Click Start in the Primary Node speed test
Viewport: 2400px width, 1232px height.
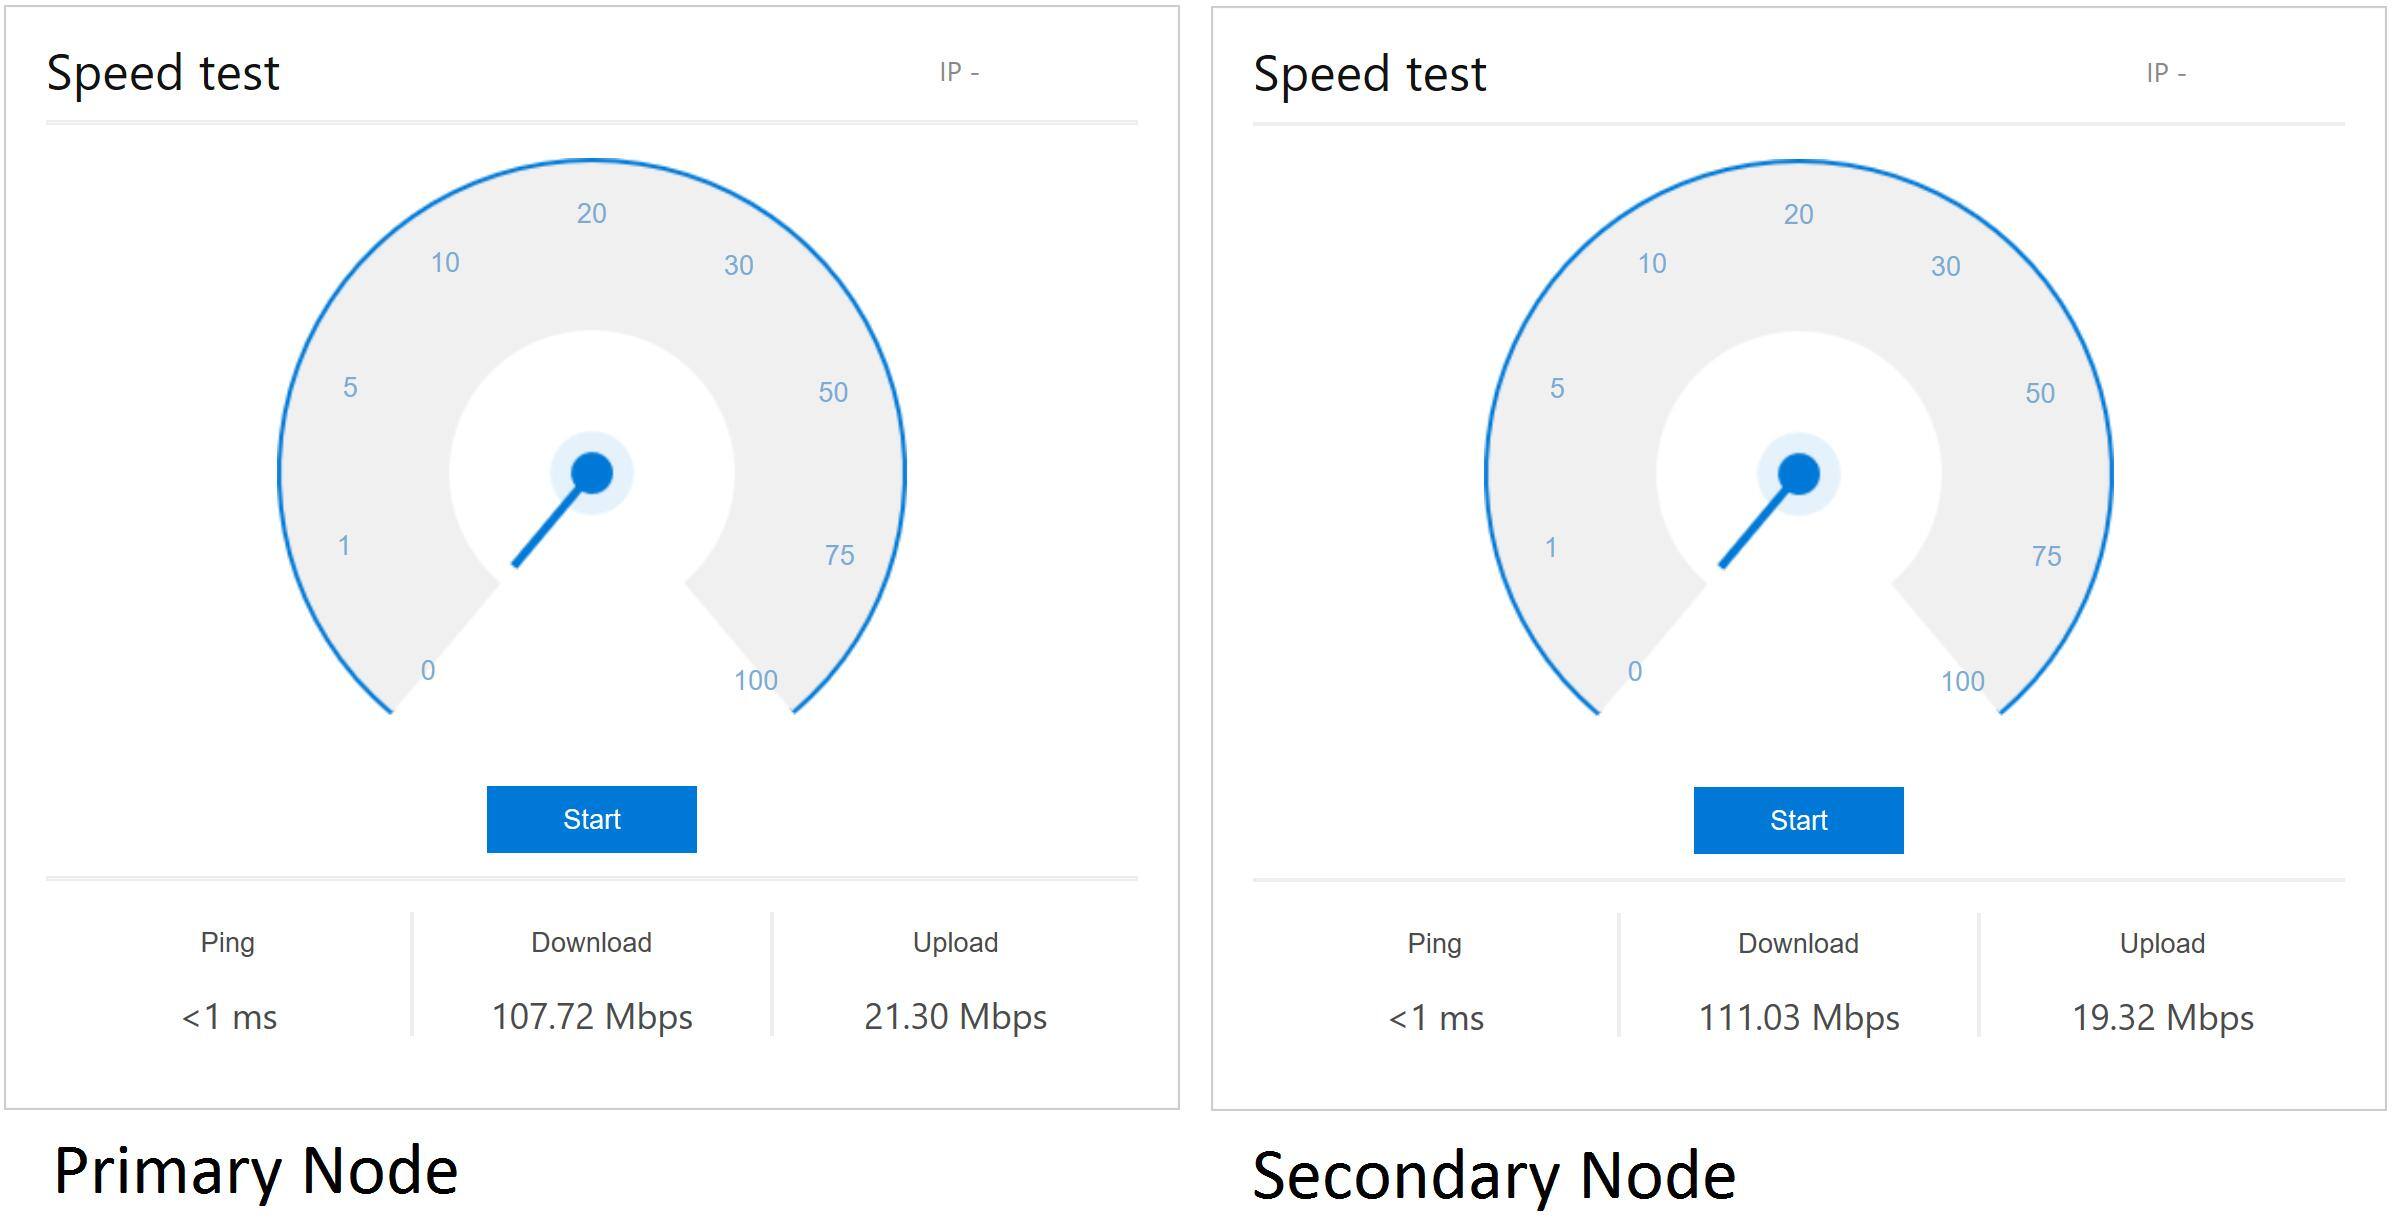pos(591,819)
